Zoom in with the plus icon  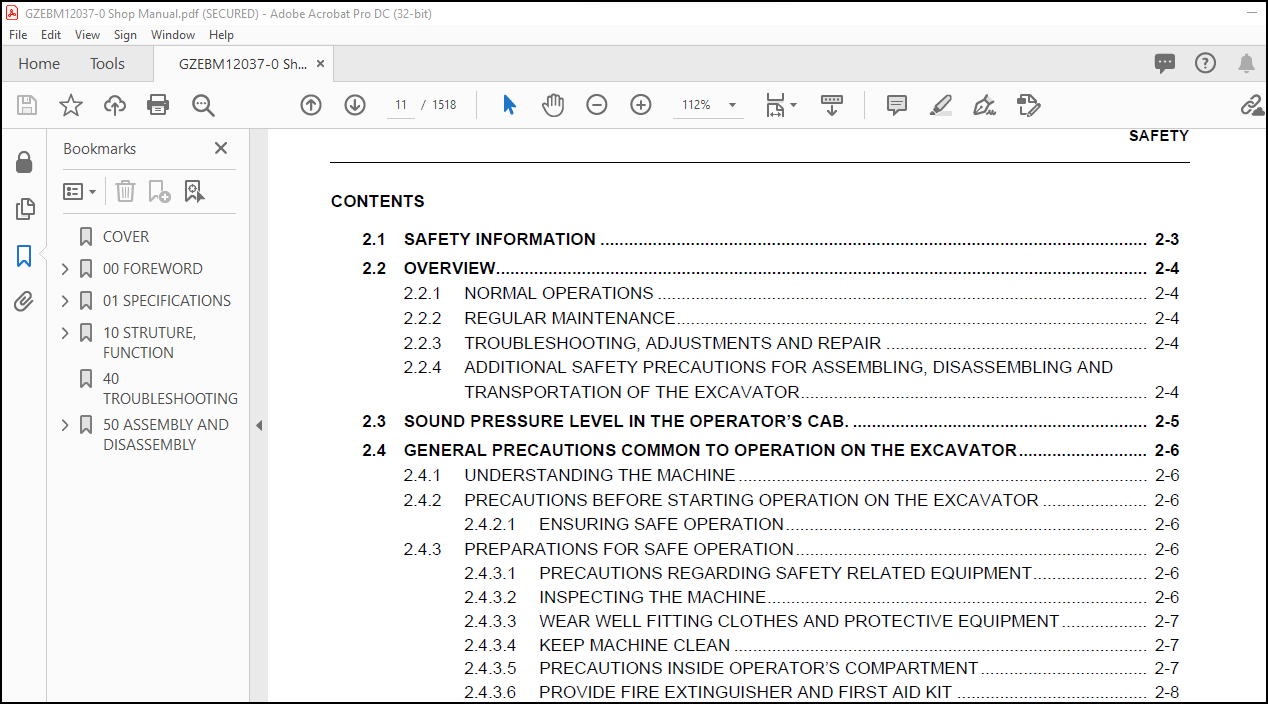pyautogui.click(x=641, y=105)
